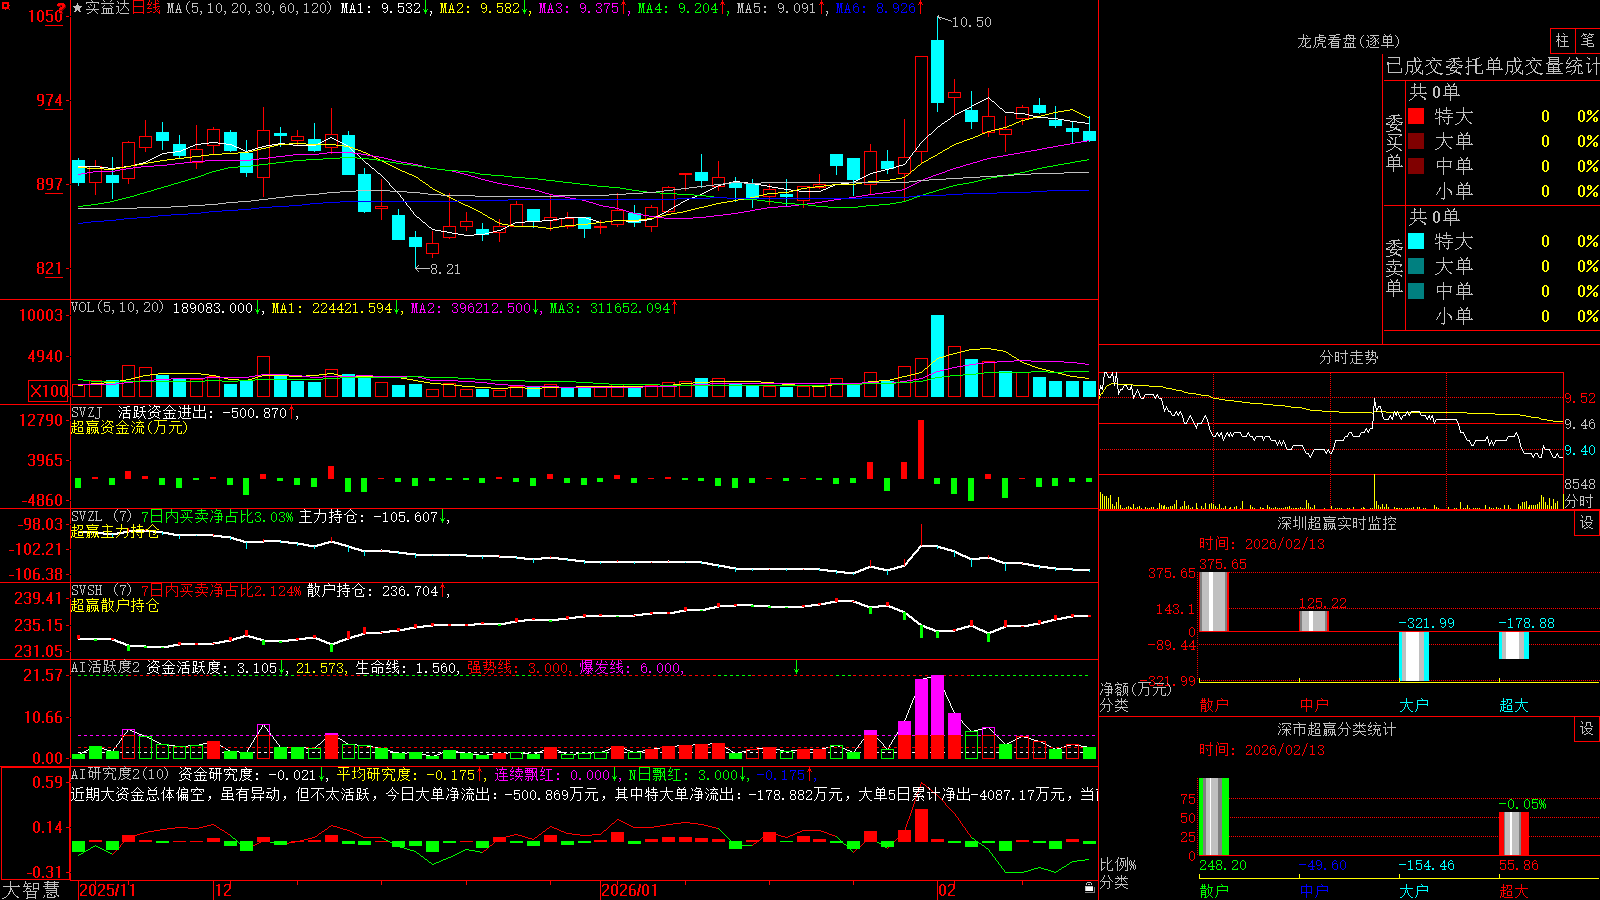Click the 超大 bar showing -178.88
Image resolution: width=1600 pixels, height=900 pixels.
click(x=1514, y=646)
